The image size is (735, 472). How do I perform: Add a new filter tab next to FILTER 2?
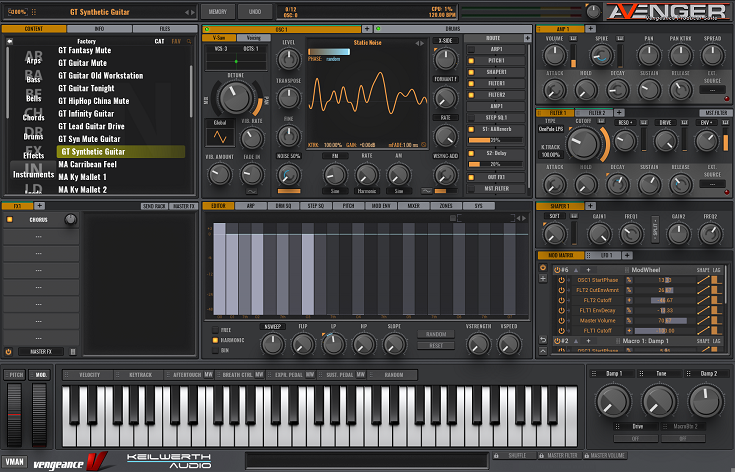click(619, 112)
